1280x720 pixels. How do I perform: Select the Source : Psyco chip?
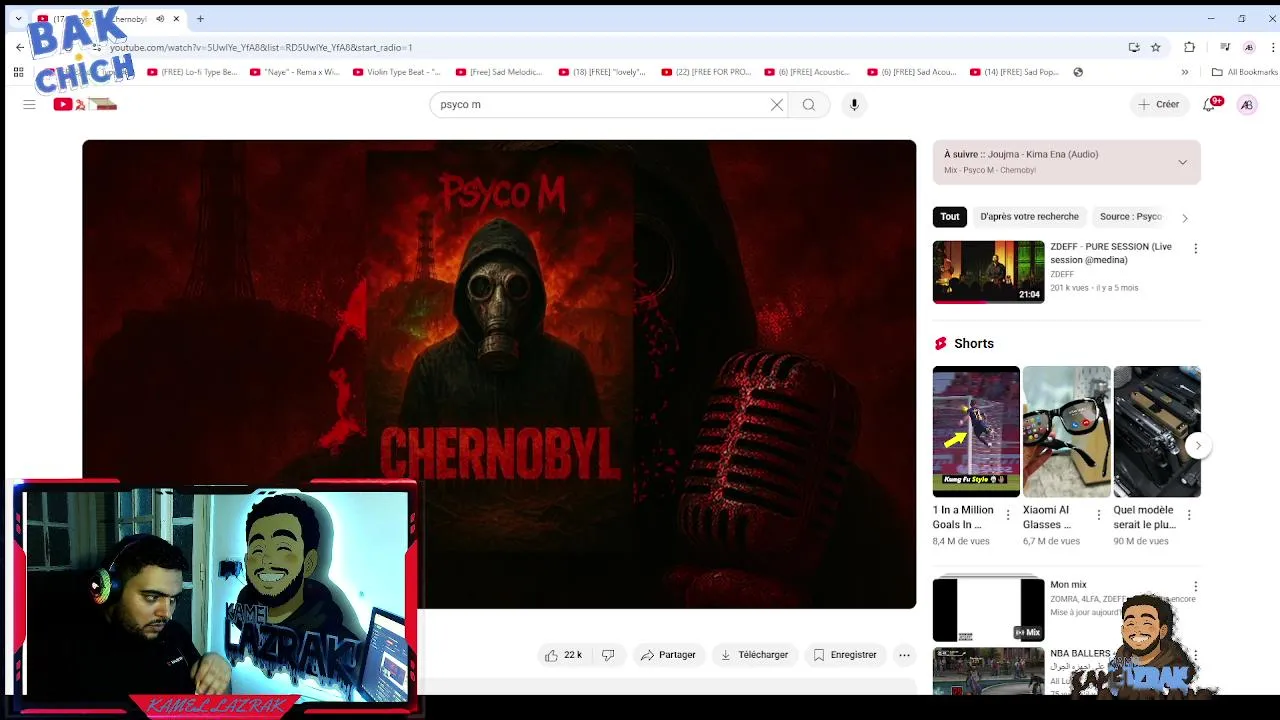click(1130, 216)
